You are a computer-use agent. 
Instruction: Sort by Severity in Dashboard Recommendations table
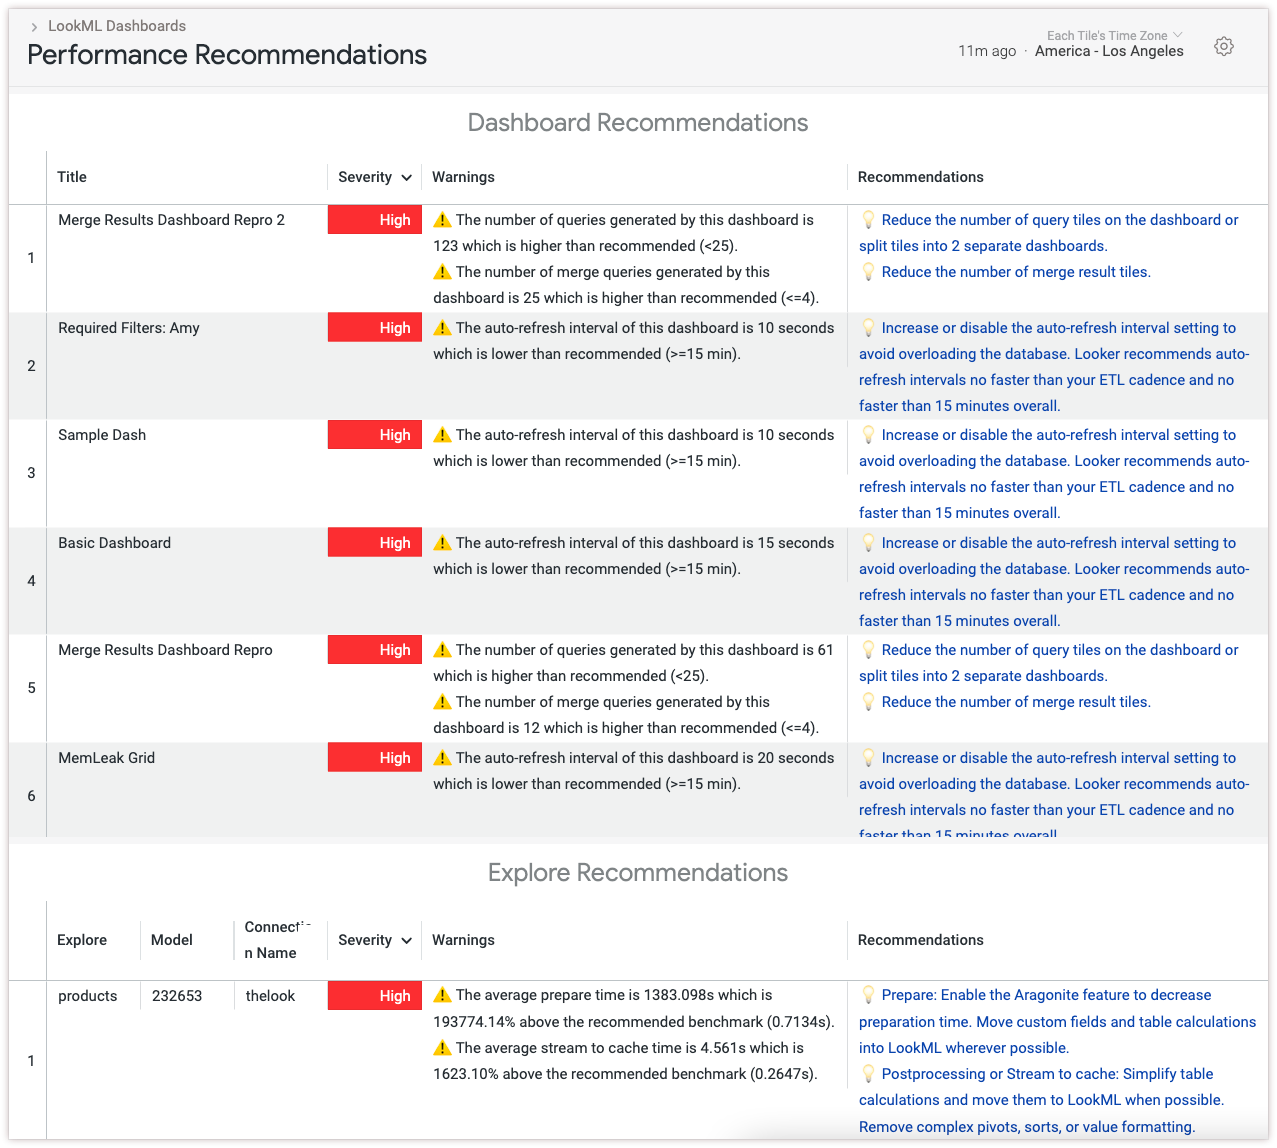coord(374,177)
